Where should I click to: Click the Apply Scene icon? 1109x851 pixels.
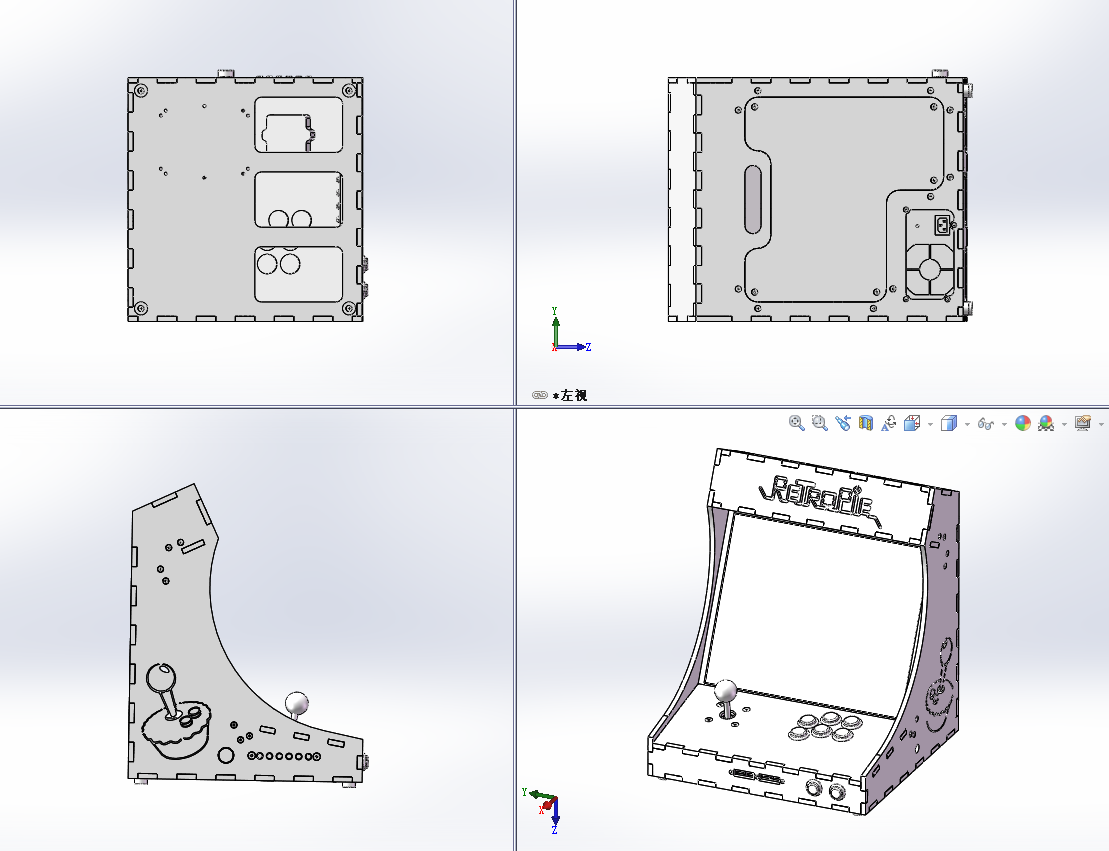(1046, 423)
